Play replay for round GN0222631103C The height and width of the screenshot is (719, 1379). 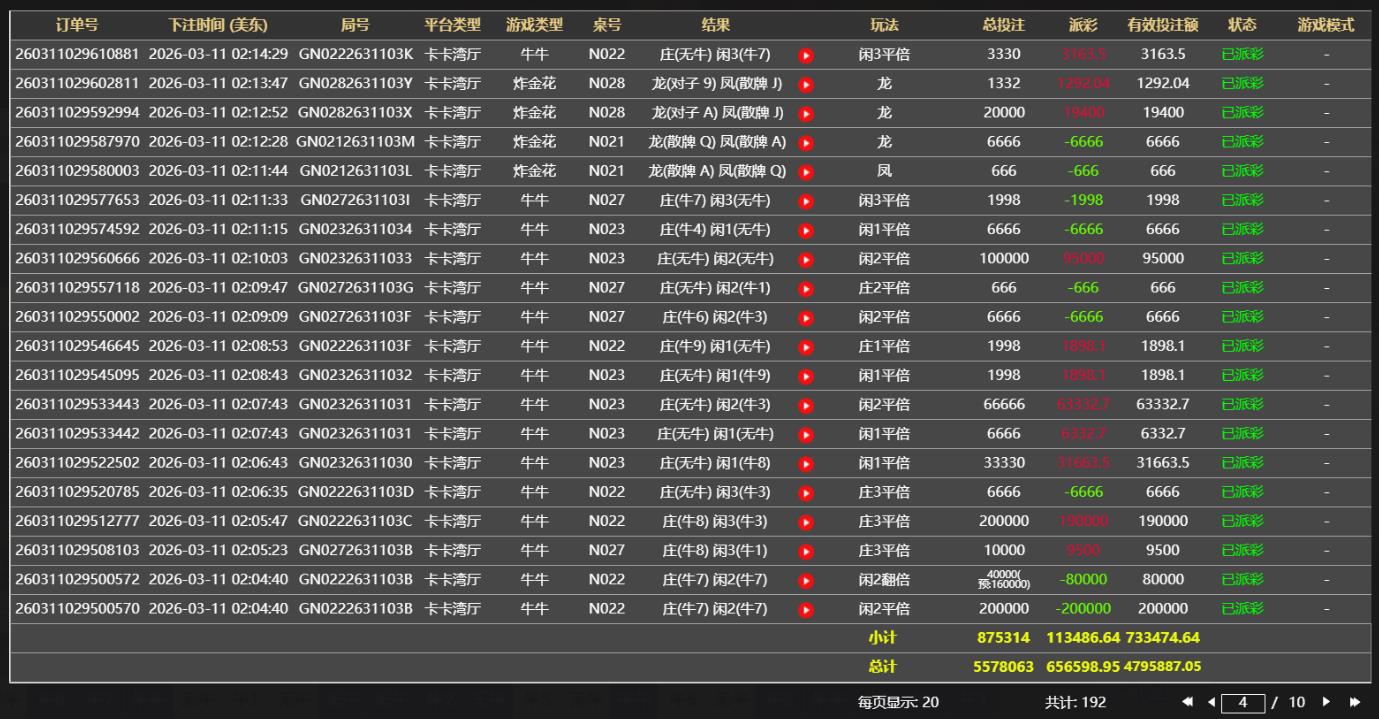tap(806, 522)
